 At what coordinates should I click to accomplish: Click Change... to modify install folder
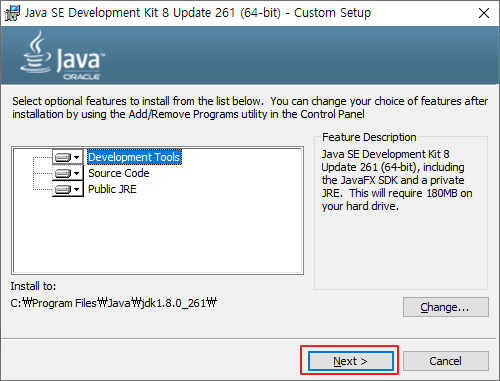pos(446,307)
